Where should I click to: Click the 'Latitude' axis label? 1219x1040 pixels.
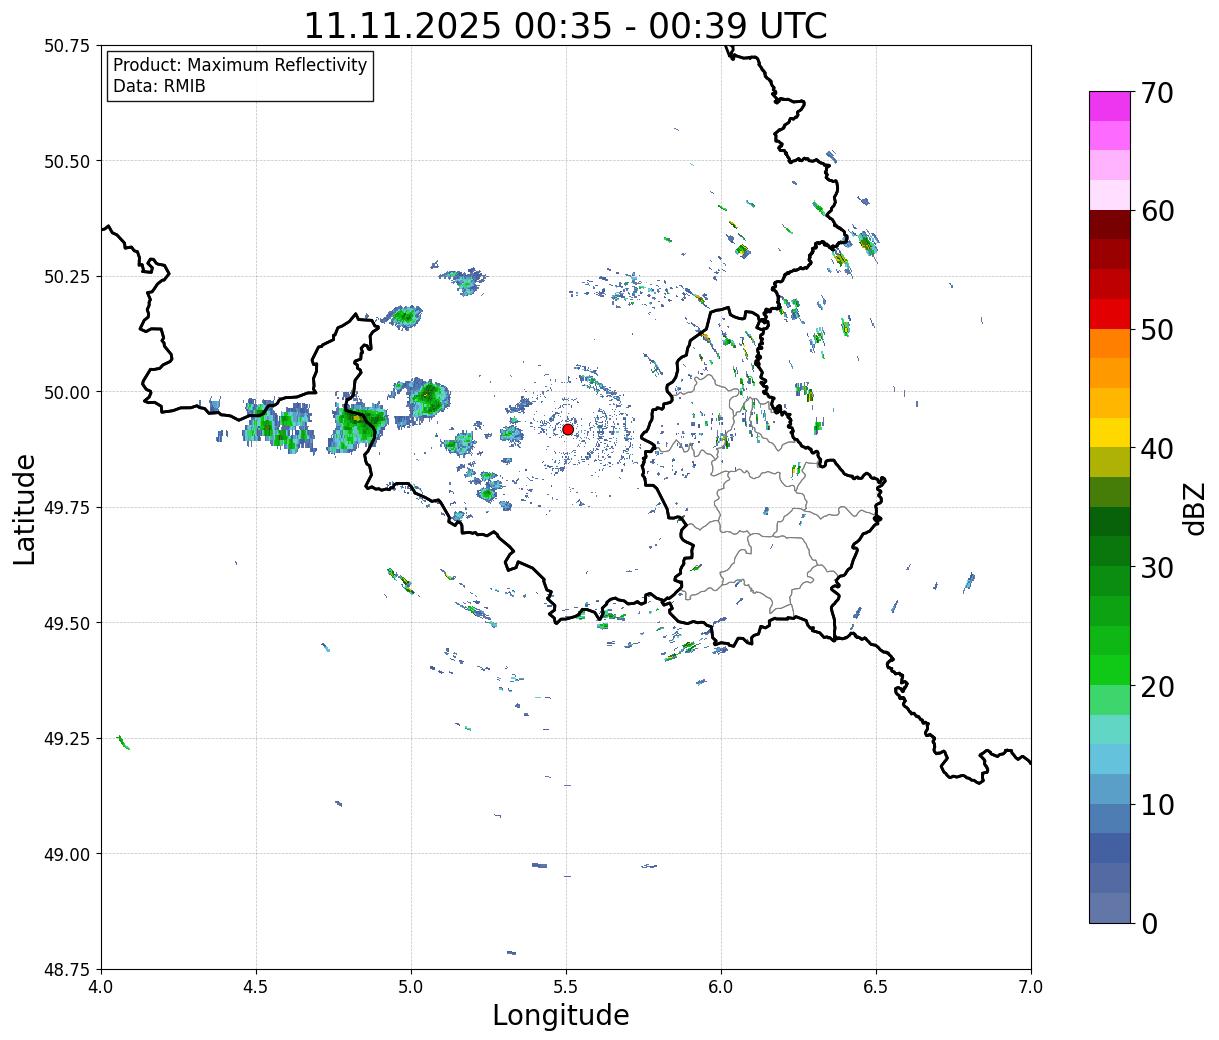click(x=25, y=509)
